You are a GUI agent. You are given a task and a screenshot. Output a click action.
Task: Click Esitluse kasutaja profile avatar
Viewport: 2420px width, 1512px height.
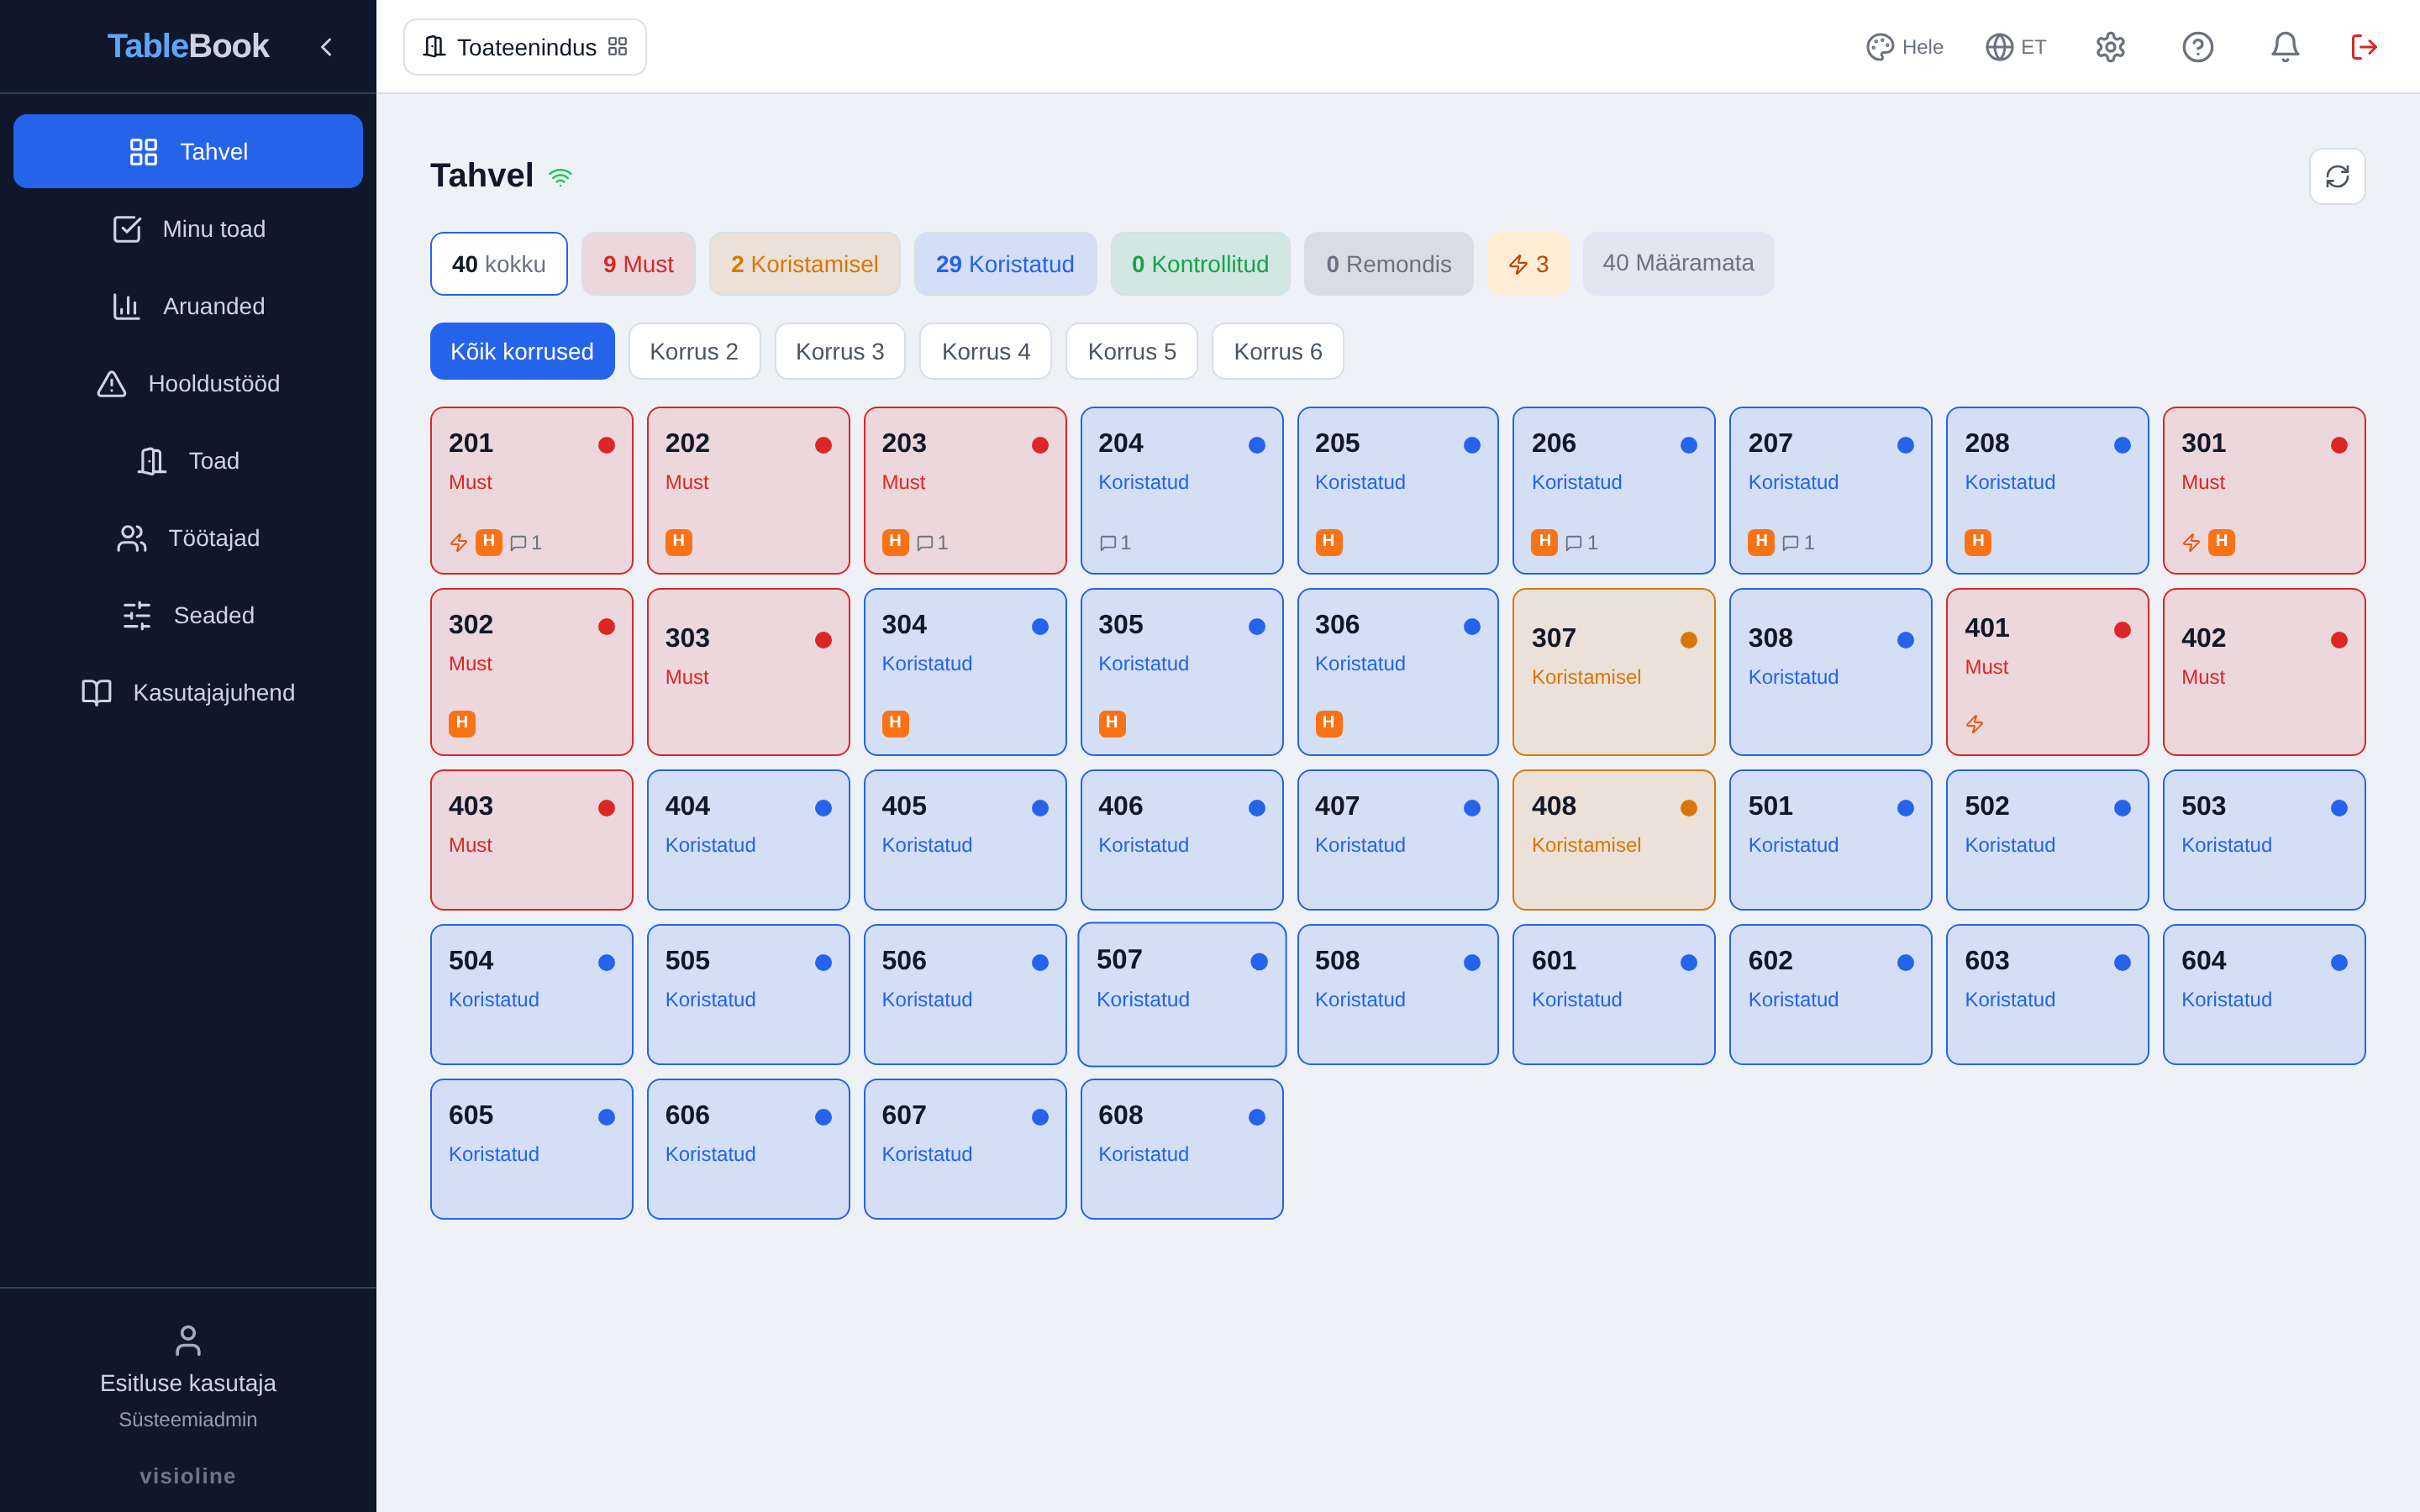188,1340
